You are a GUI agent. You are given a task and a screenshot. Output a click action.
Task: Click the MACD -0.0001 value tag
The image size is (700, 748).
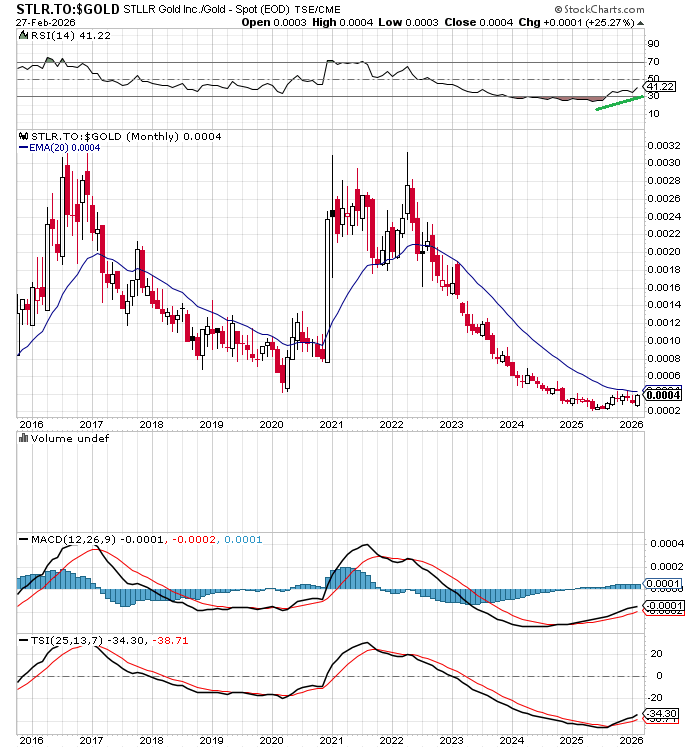coord(666,605)
